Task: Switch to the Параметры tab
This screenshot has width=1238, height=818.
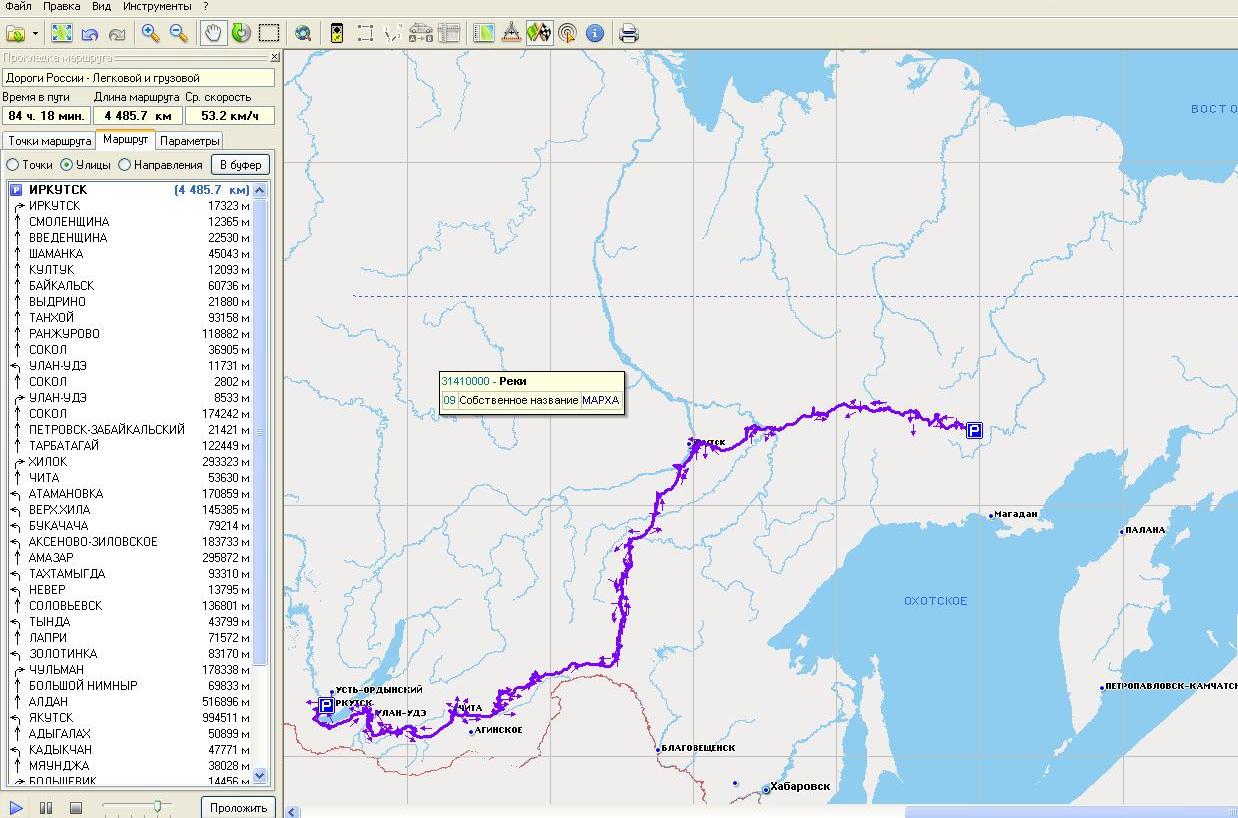Action: click(189, 141)
